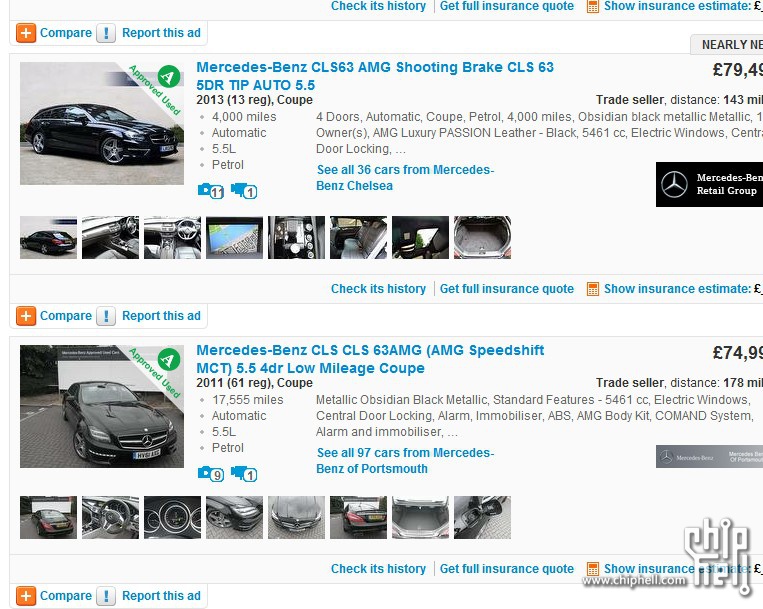
Task: Click '17,555 miles' specification text
Action: tap(248, 400)
